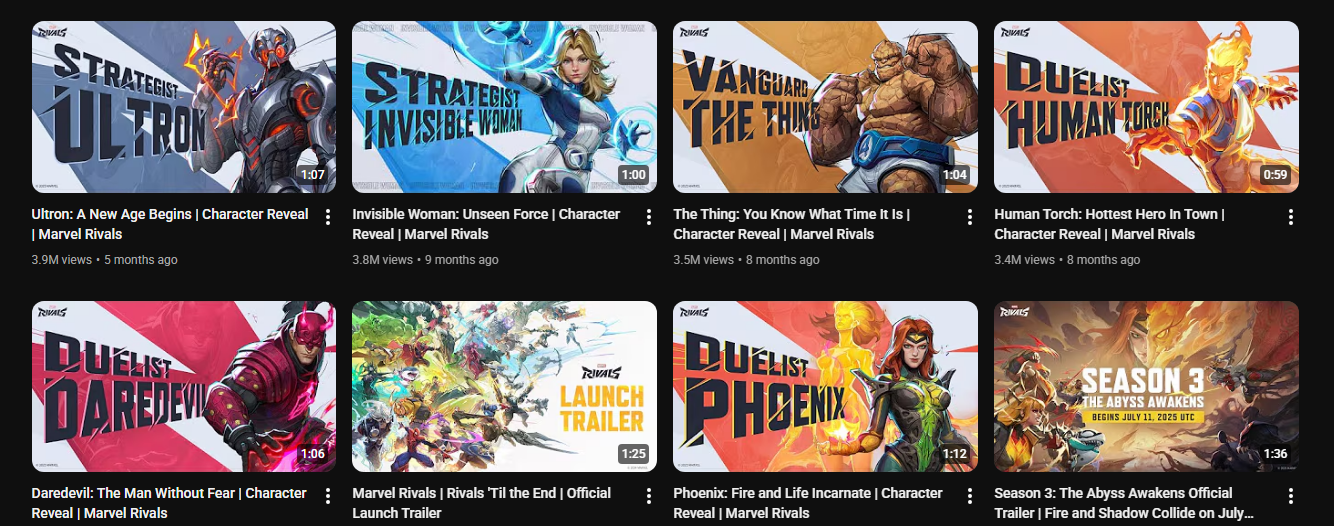Play the Strategist Ultron thumbnail

pos(184,107)
